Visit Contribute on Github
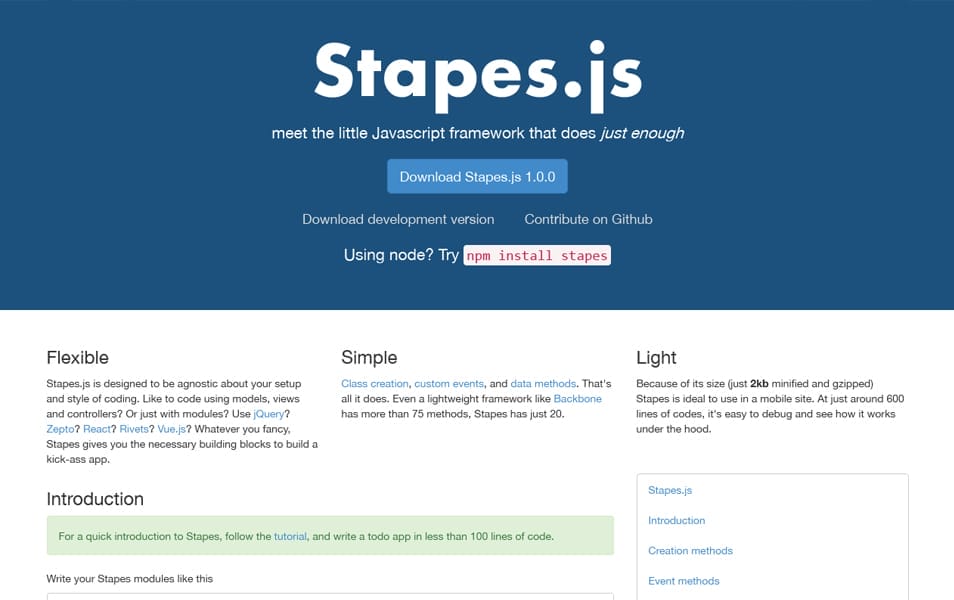The height and width of the screenshot is (600, 954). point(588,219)
